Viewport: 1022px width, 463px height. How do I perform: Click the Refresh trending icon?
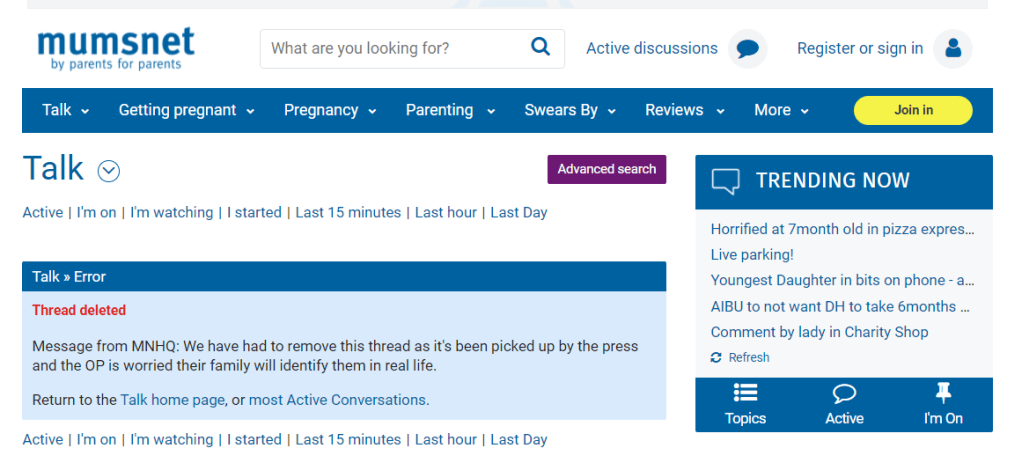coord(716,358)
